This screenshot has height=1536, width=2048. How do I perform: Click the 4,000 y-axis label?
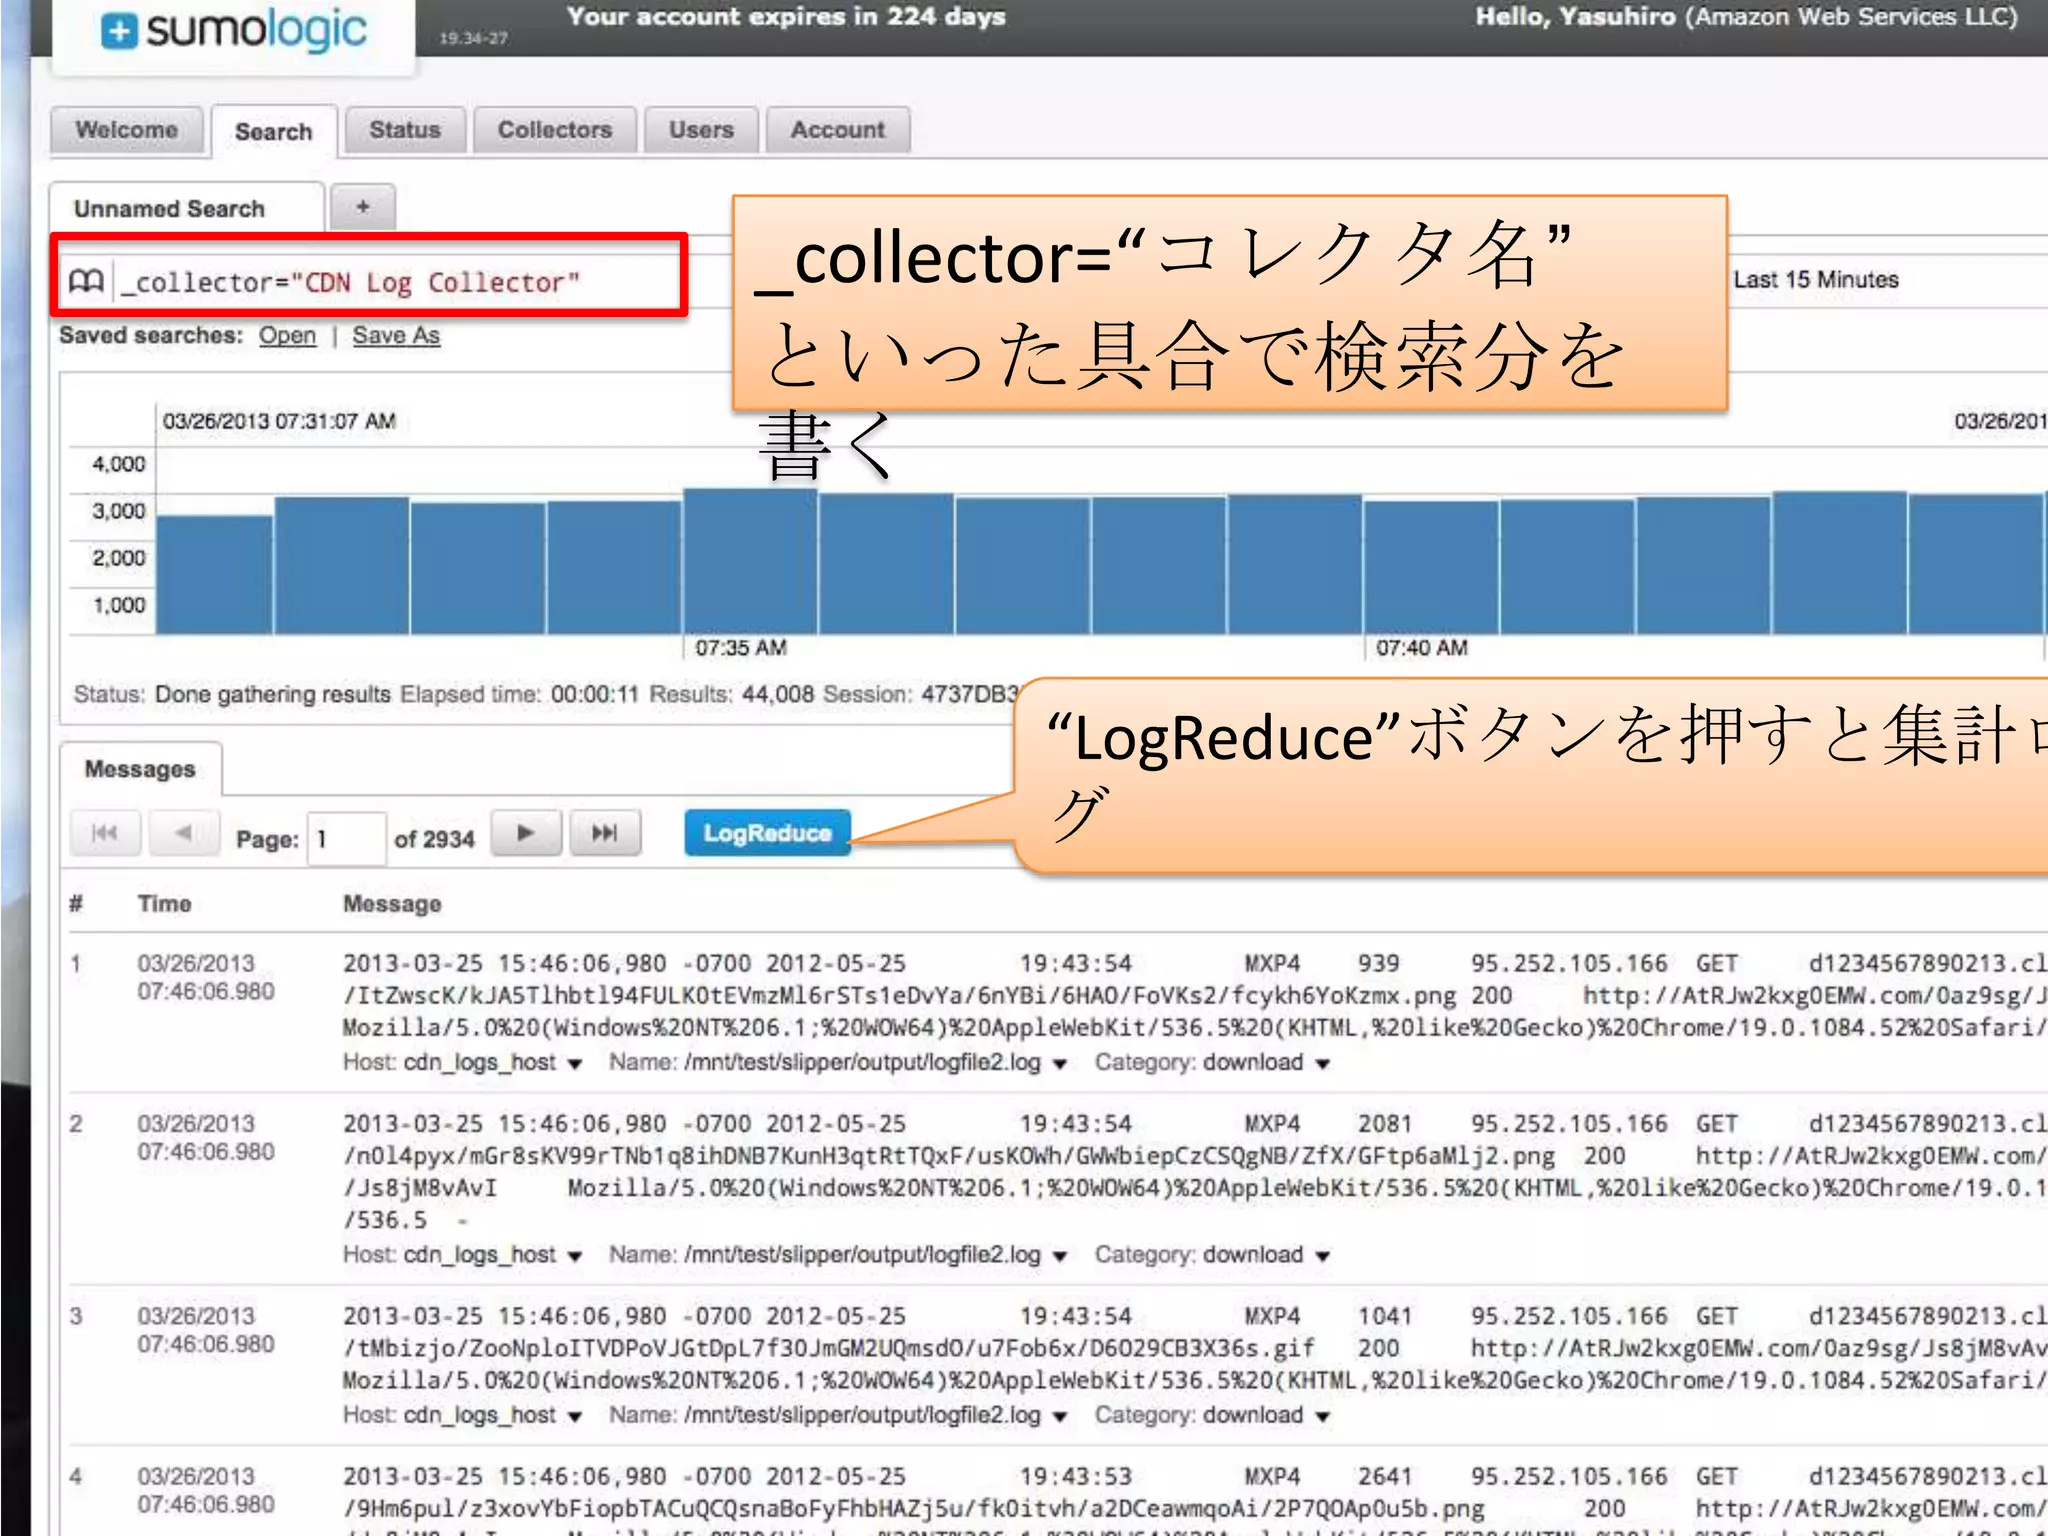tap(119, 464)
